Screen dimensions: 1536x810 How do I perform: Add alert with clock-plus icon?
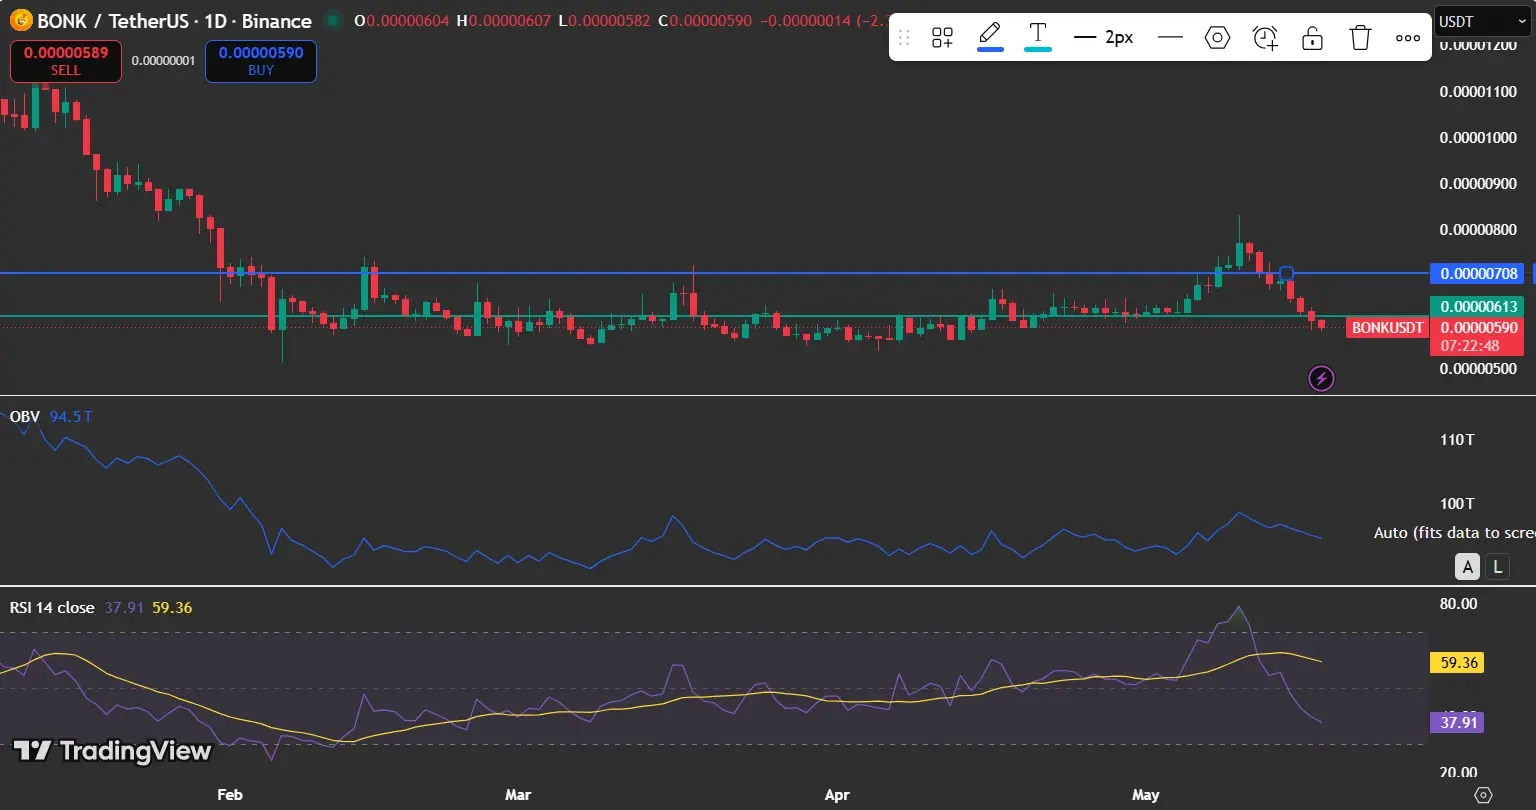(1265, 38)
